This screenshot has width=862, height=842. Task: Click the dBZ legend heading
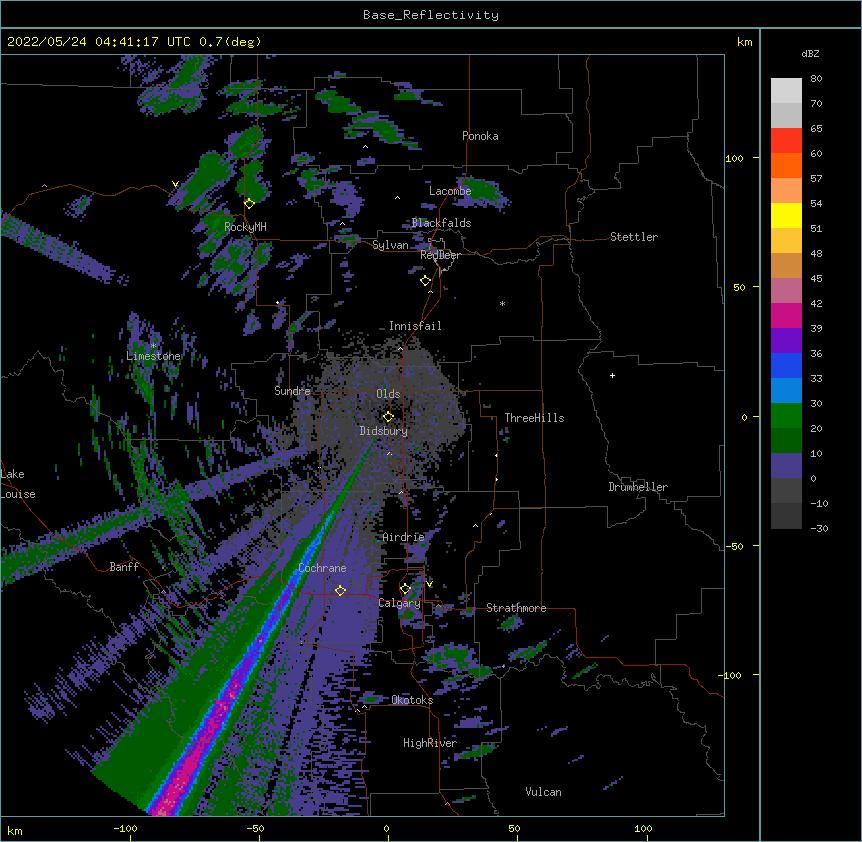[x=810, y=54]
